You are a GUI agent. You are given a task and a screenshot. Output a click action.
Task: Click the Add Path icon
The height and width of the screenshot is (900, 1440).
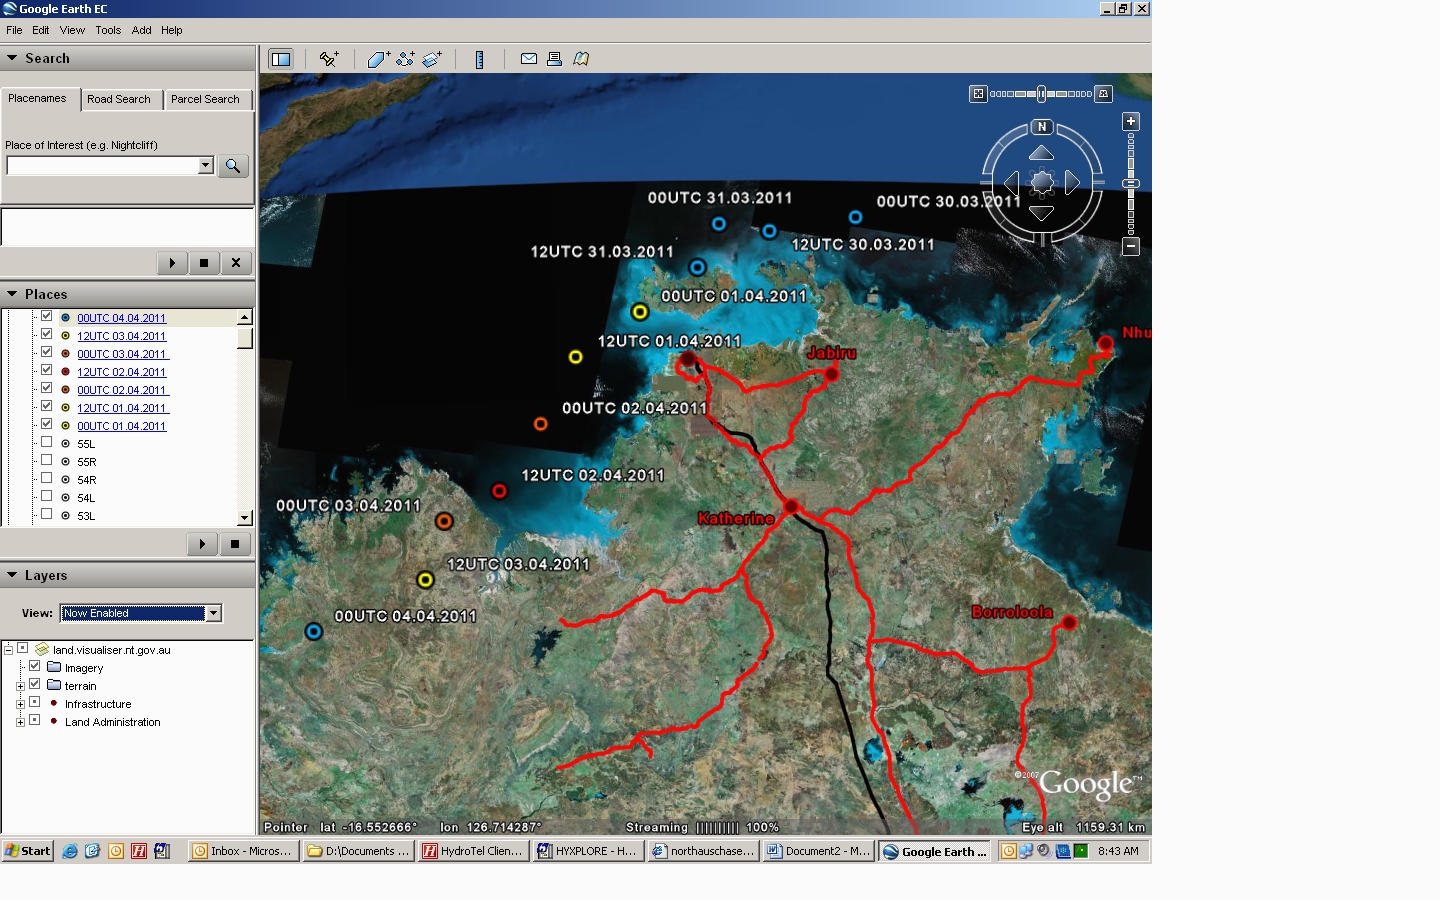point(405,59)
